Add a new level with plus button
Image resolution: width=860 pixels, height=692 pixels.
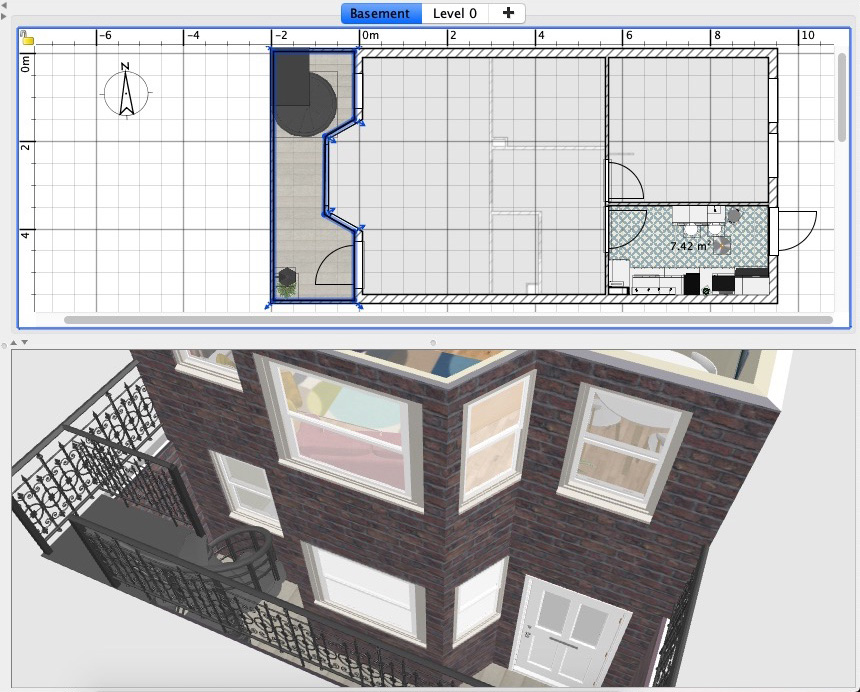click(x=508, y=13)
